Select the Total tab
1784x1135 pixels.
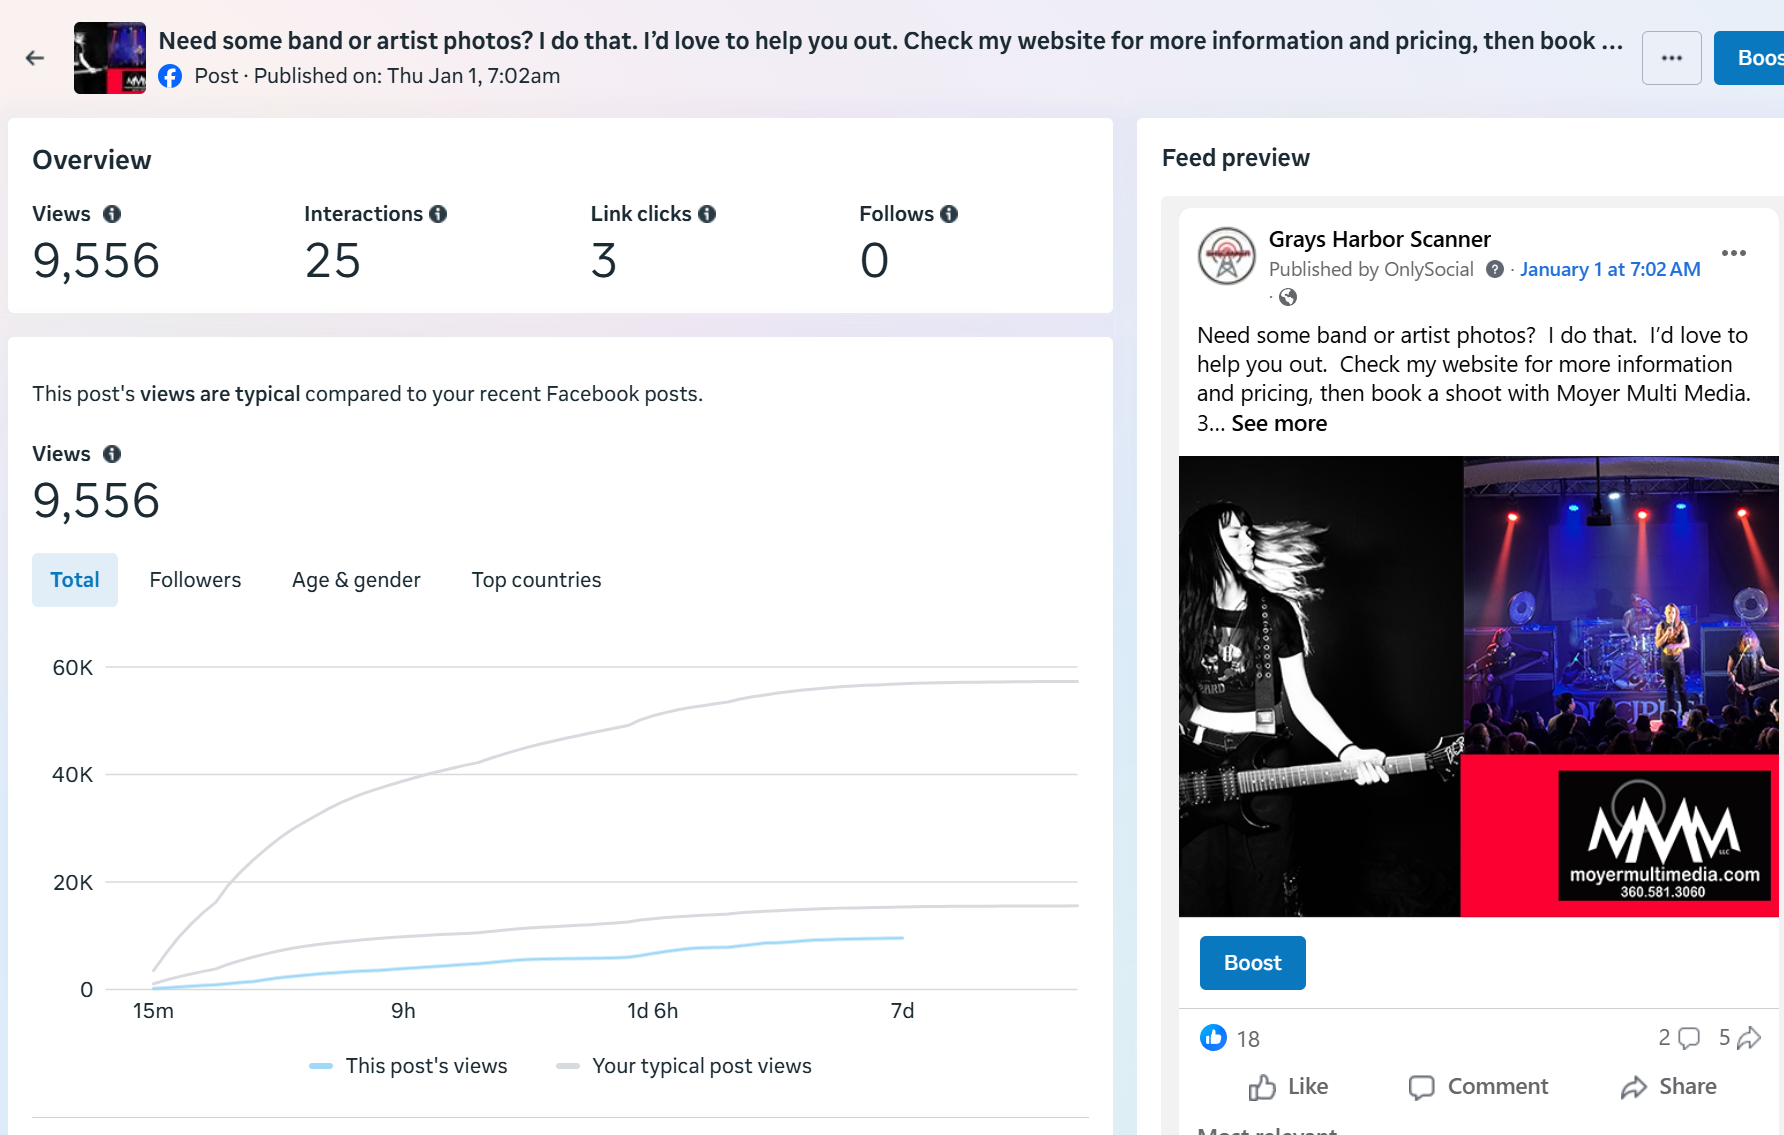pyautogui.click(x=75, y=580)
